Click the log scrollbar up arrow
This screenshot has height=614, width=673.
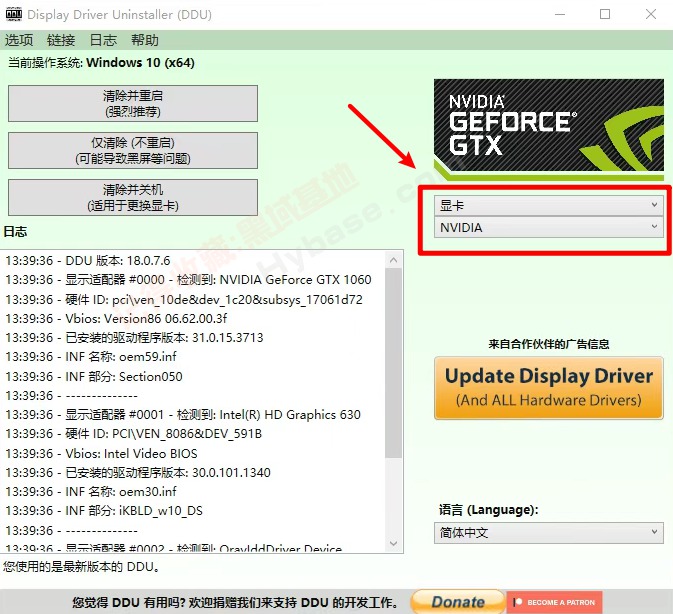point(394,260)
